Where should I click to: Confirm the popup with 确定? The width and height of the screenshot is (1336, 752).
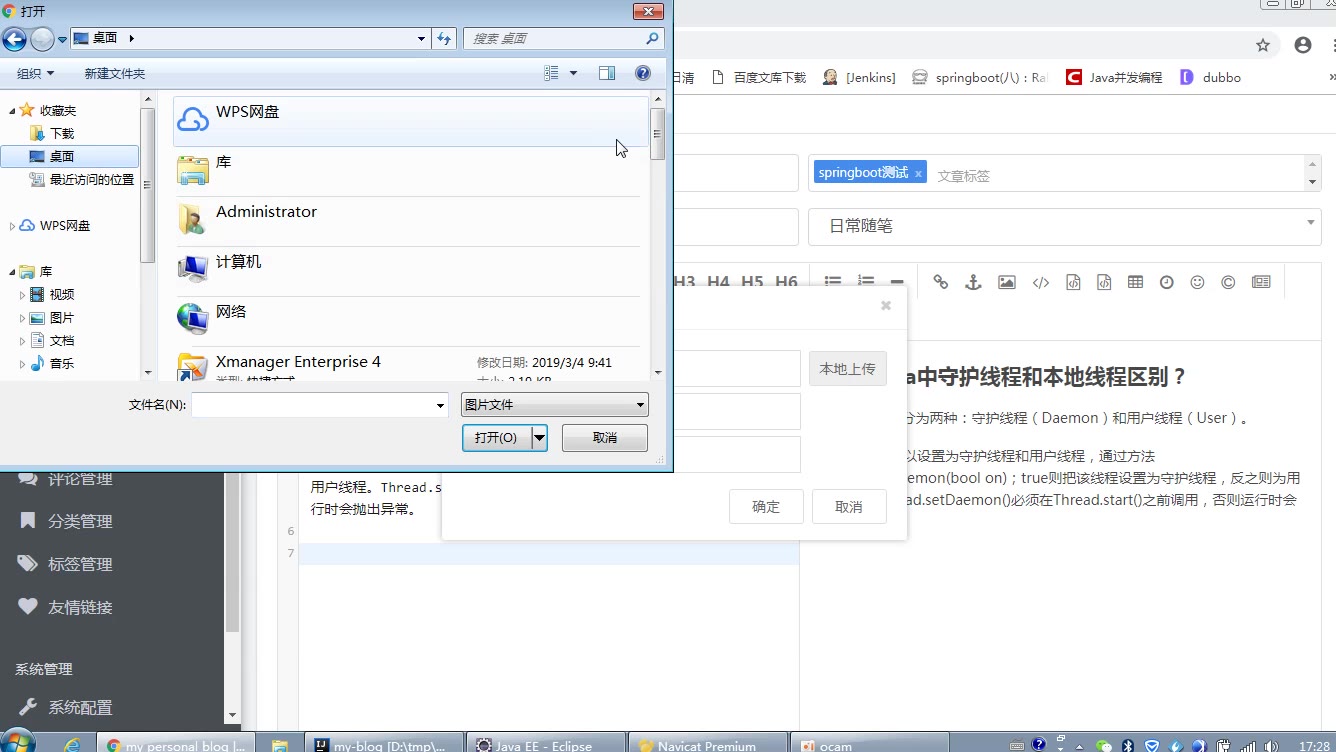pyautogui.click(x=766, y=507)
